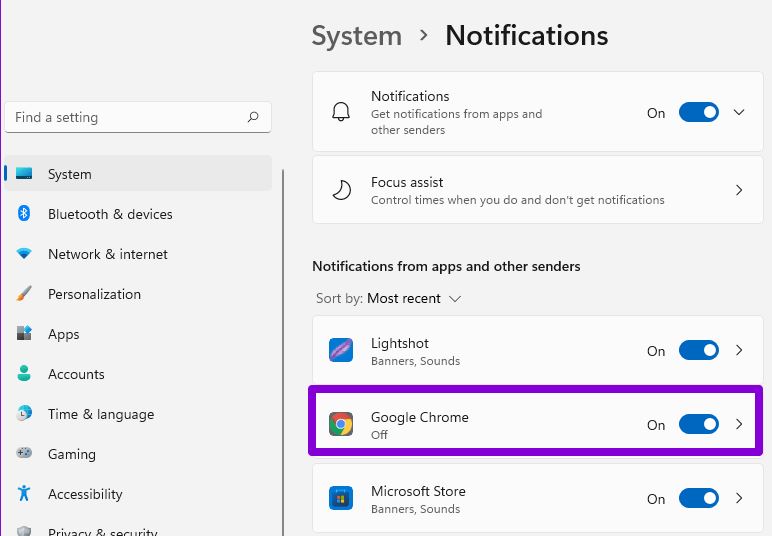Viewport: 772px width, 536px height.
Task: Click the Google Chrome app icon
Action: pyautogui.click(x=341, y=424)
